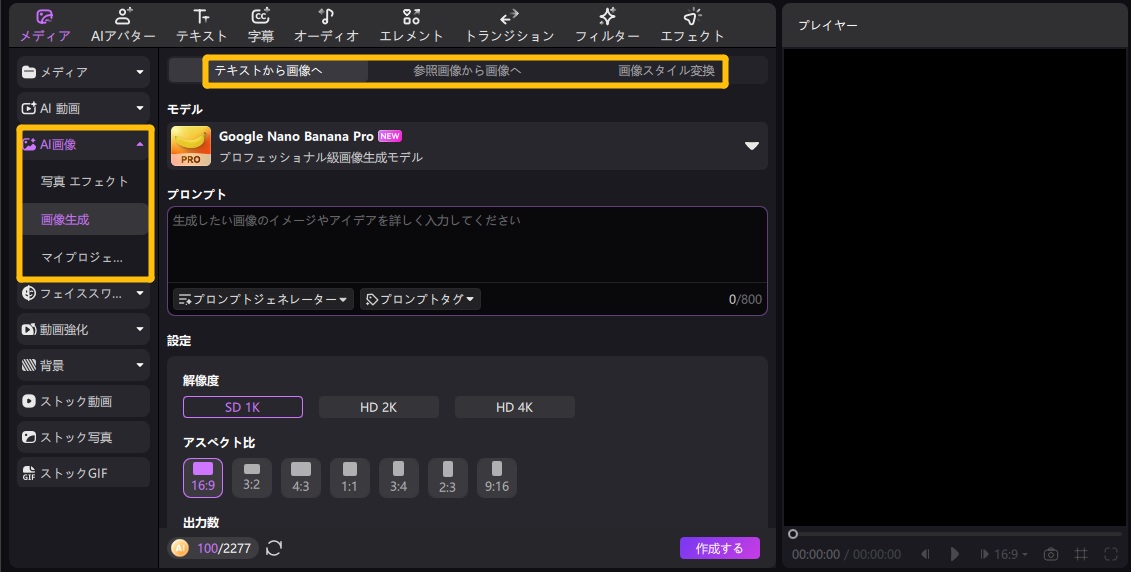Choose SD 1K resolution
Screen dimensions: 1131x572
(x=242, y=407)
